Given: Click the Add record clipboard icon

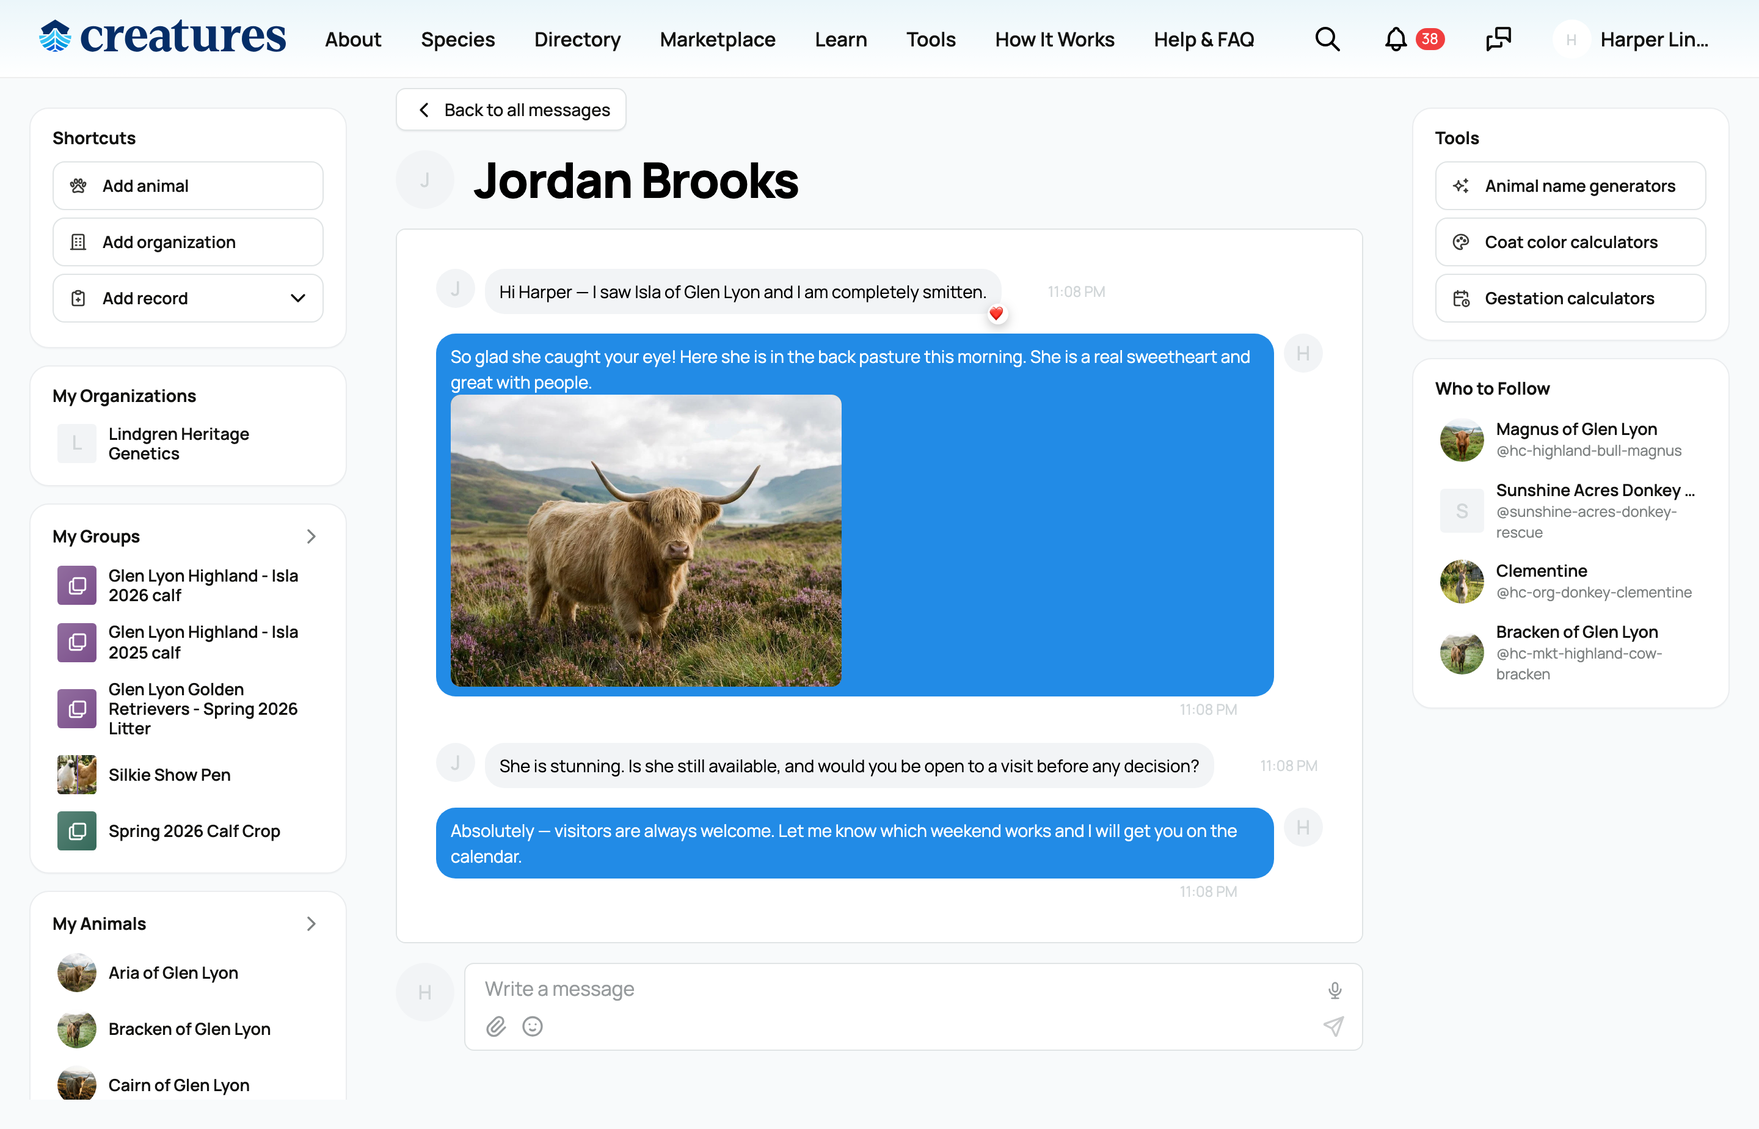Looking at the screenshot, I should (x=78, y=298).
